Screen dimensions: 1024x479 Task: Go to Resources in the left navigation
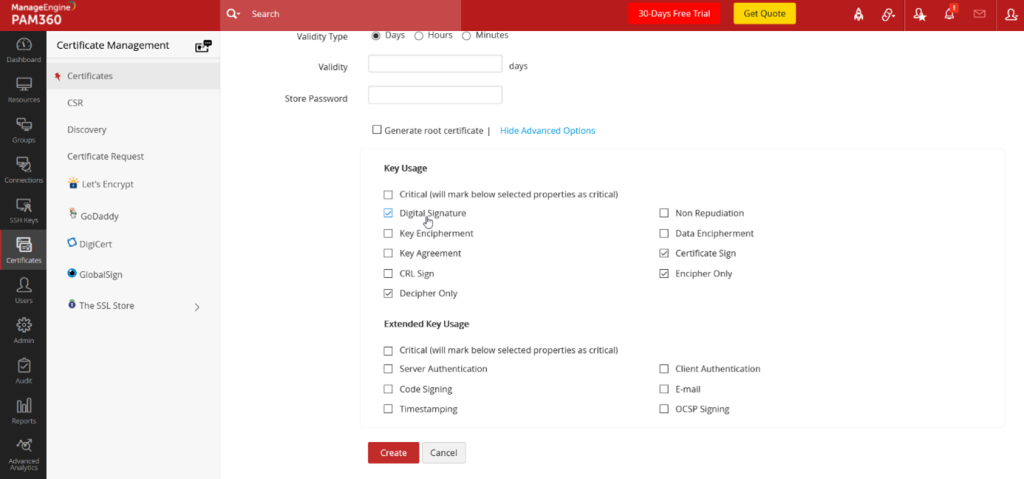(23, 88)
